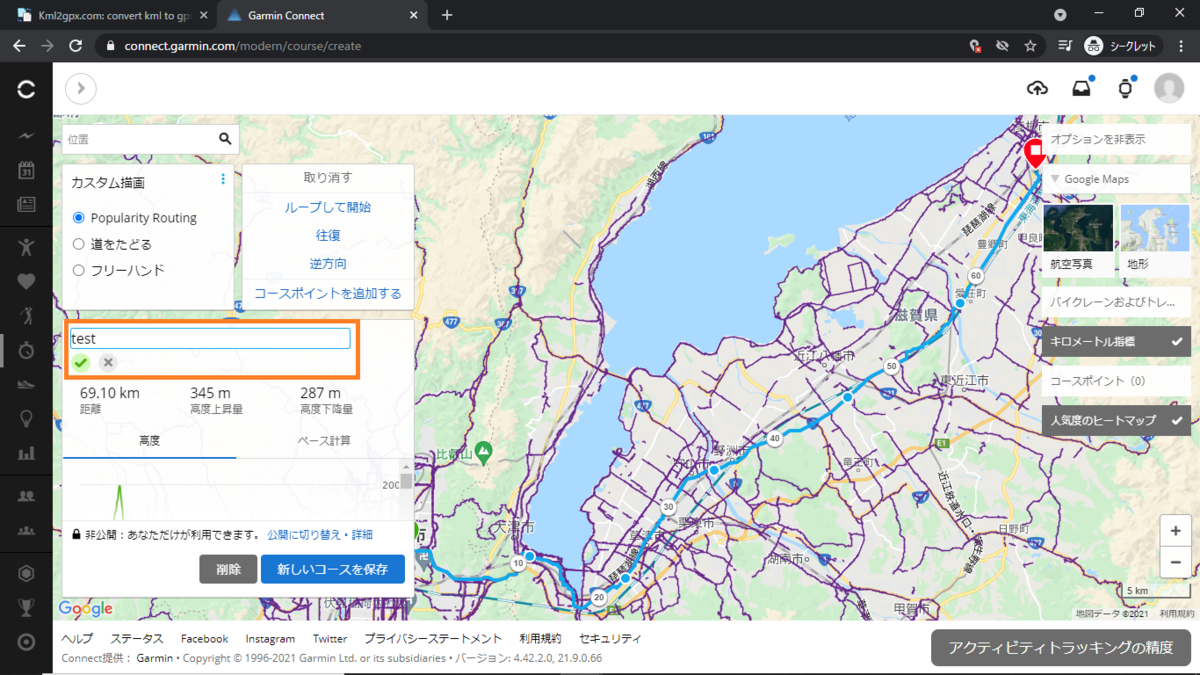Toggle the キロメートル指標 option

coord(1116,341)
